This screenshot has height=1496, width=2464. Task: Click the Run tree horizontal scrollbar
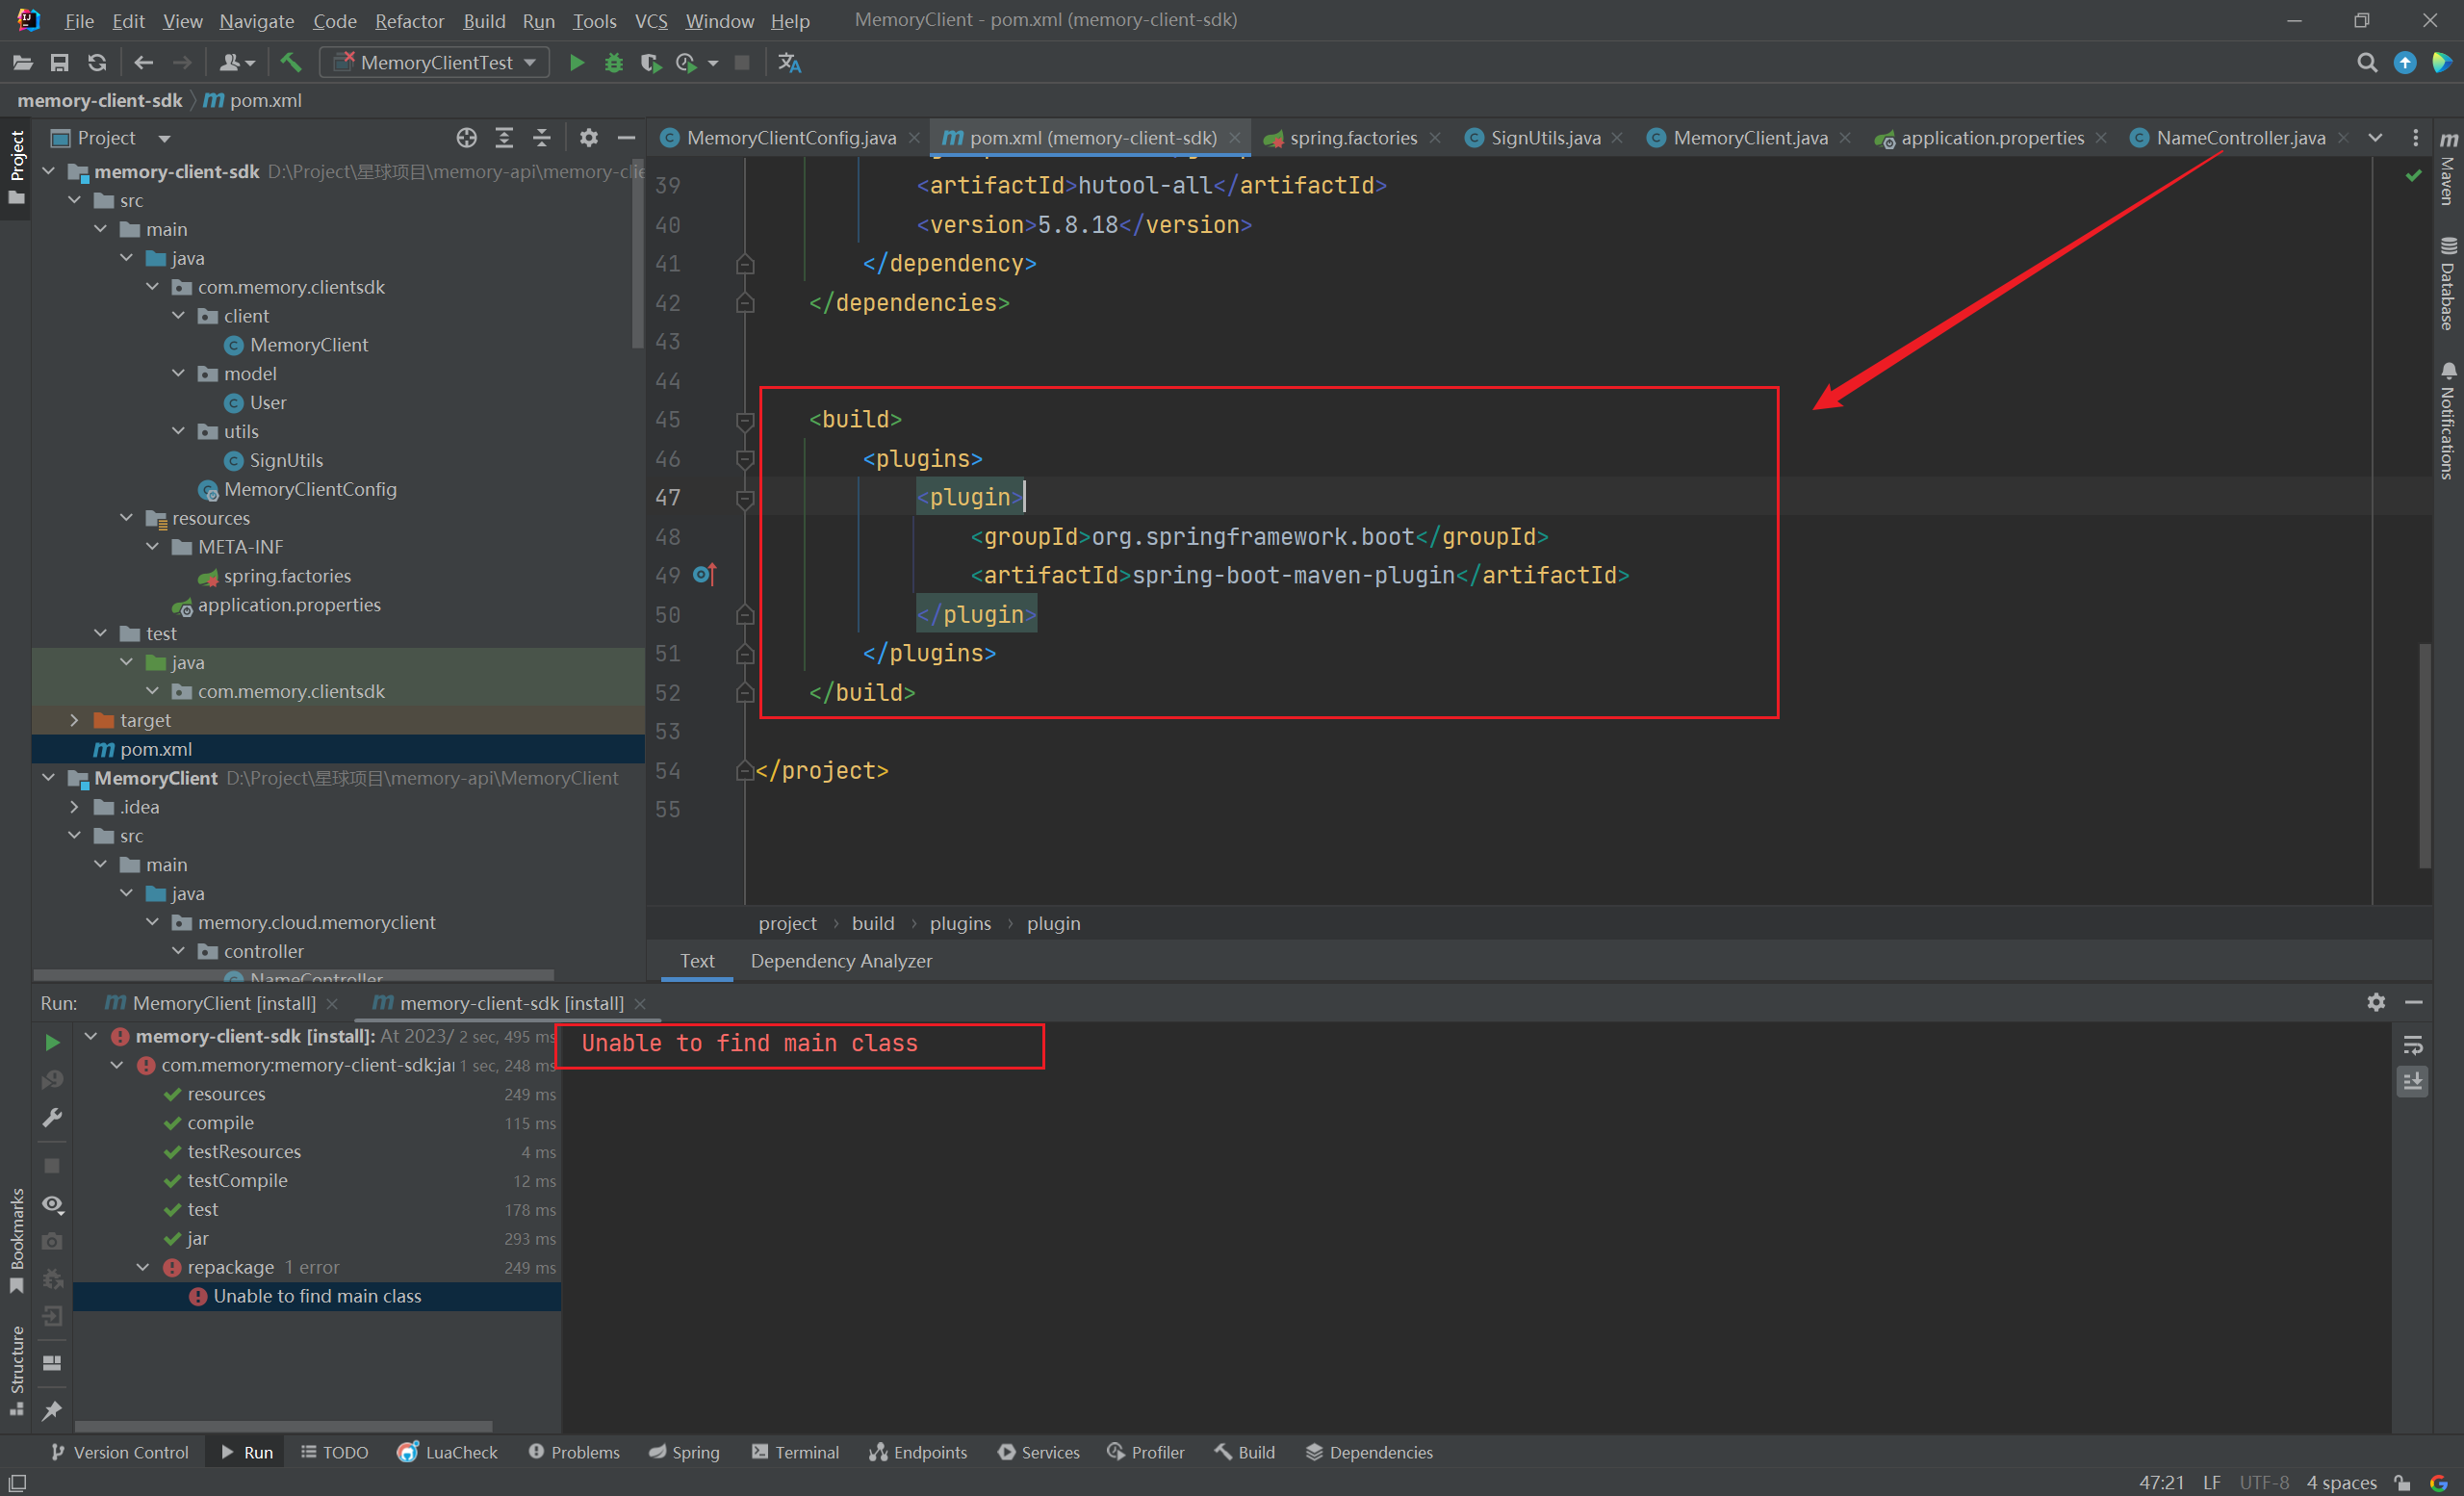point(284,1426)
